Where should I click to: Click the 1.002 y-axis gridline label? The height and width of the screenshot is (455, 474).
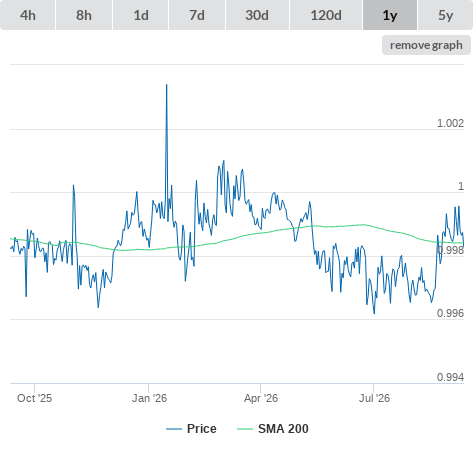(x=450, y=123)
